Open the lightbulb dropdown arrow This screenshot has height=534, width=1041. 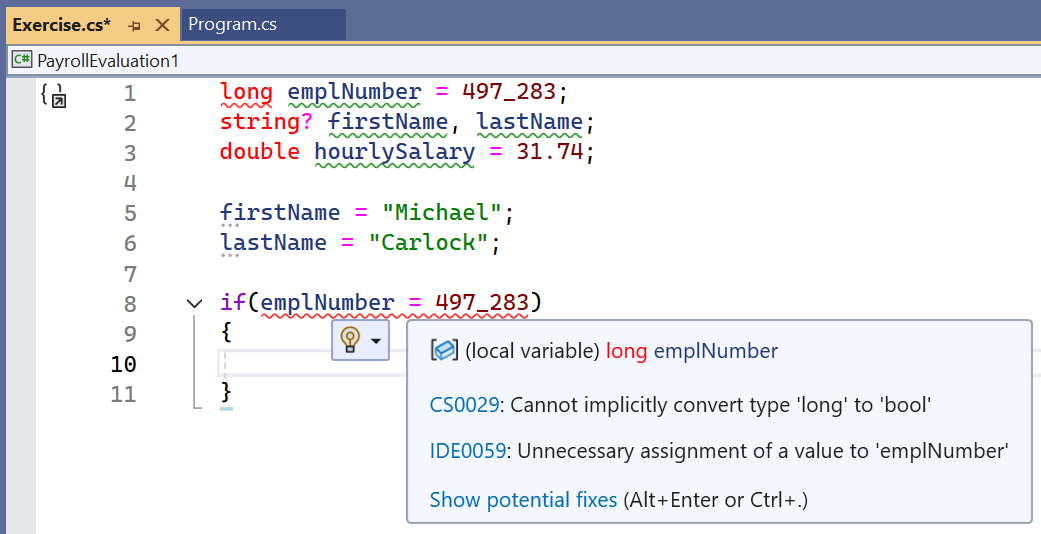pyautogui.click(x=376, y=341)
